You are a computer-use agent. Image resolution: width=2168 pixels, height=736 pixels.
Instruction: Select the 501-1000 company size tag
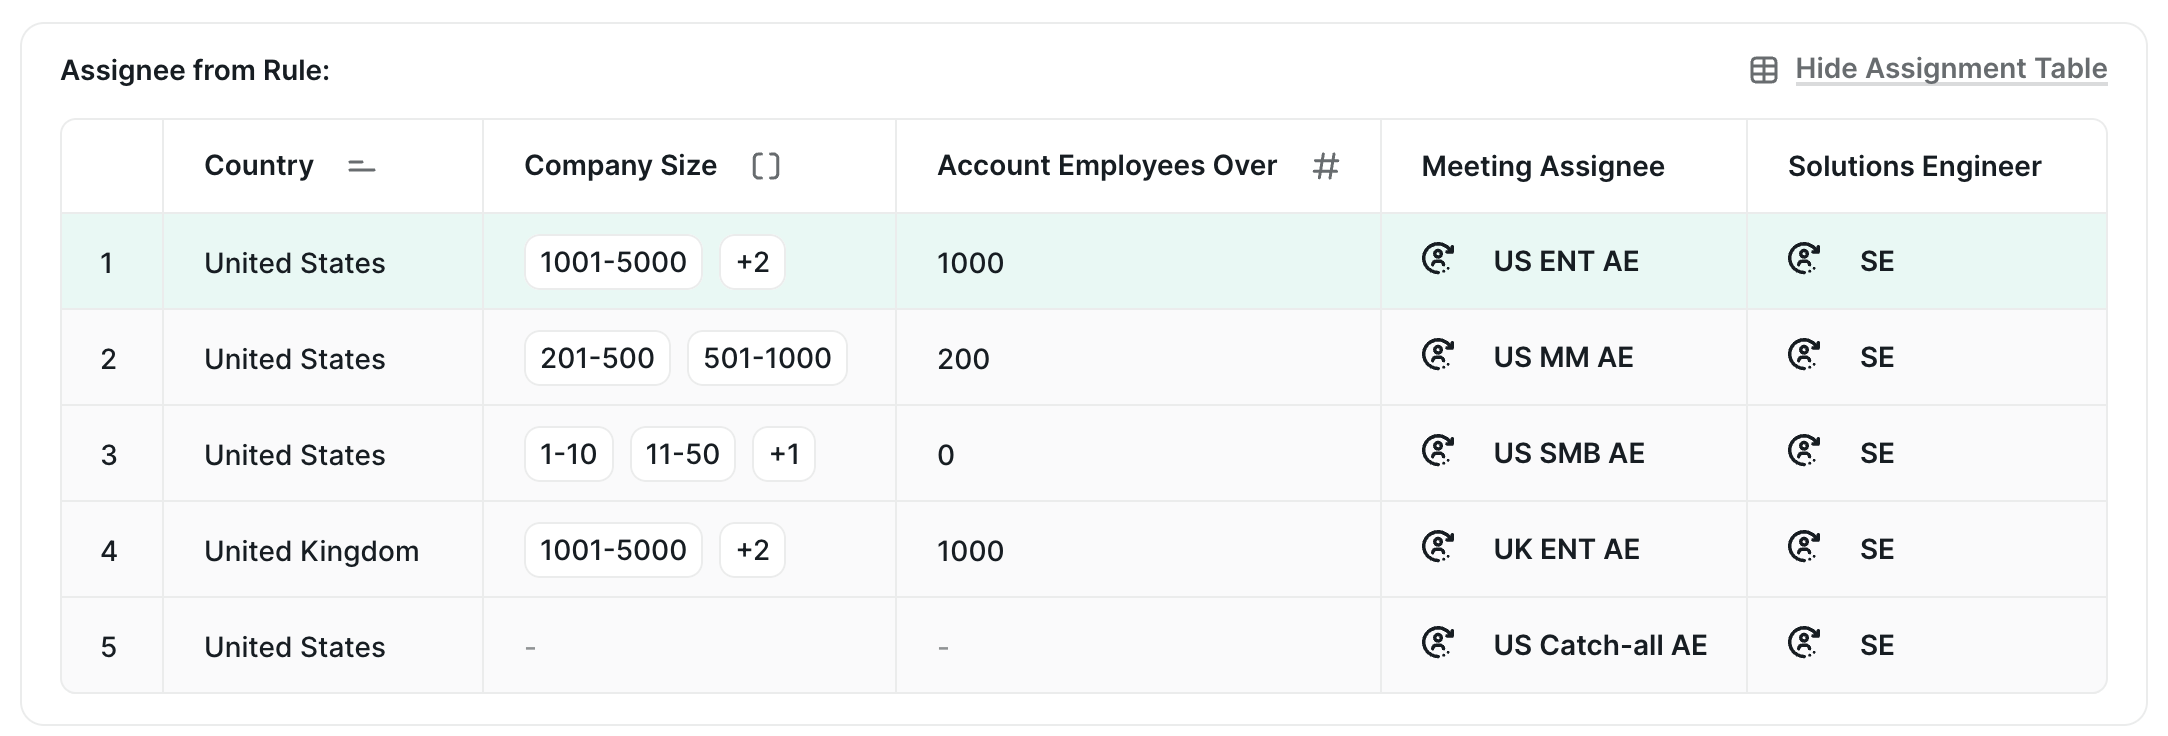[767, 358]
